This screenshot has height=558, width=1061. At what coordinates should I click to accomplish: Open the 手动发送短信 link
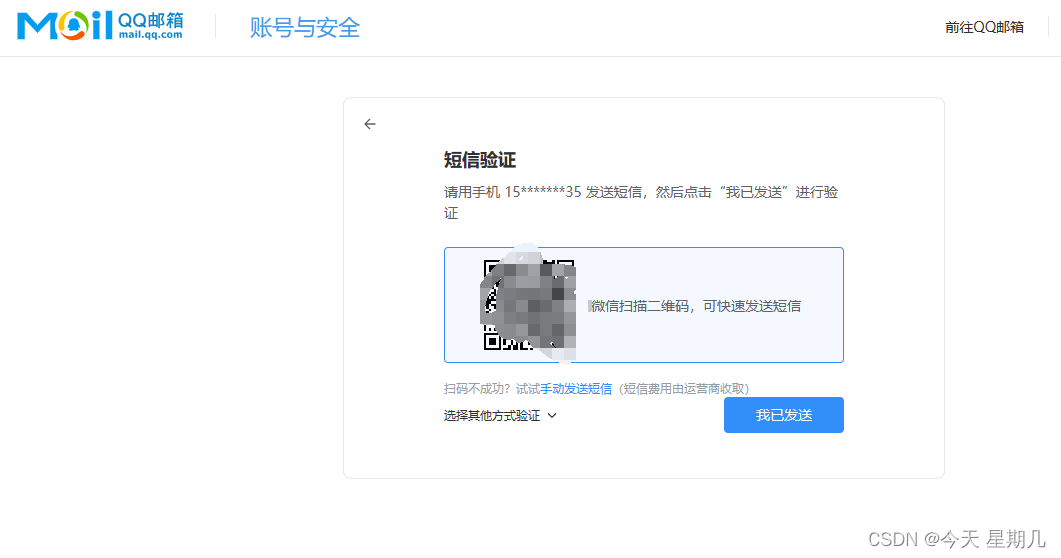[576, 389]
